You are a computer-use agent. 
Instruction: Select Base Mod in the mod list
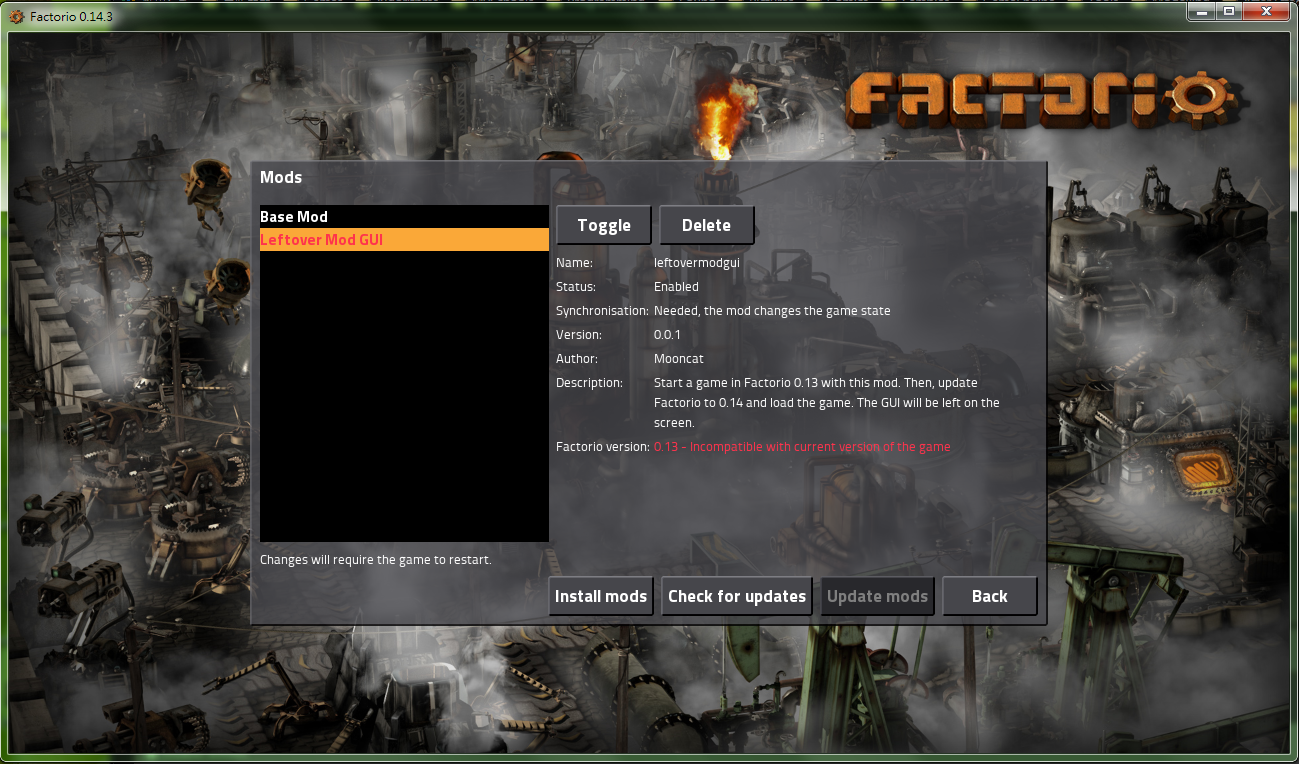[404, 216]
